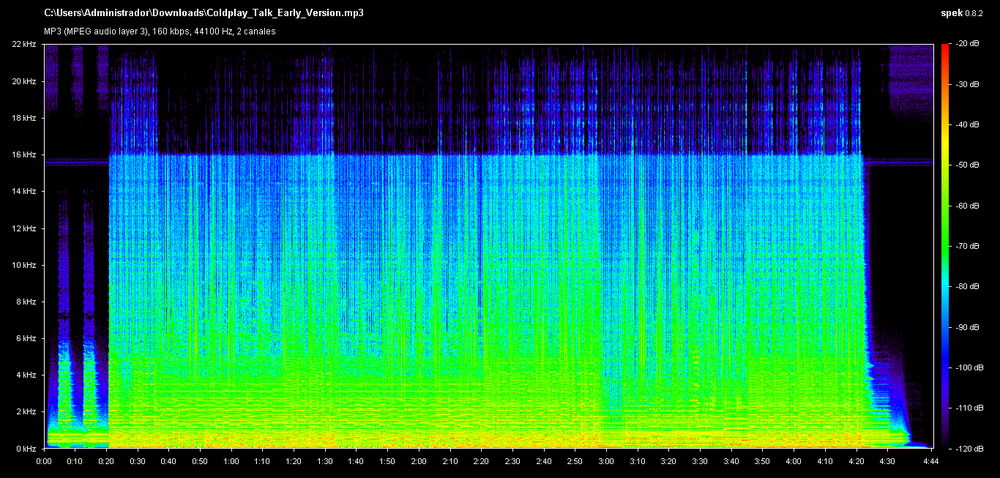Click the 3:50 time axis label
This screenshot has width=1000, height=478.
[x=763, y=460]
